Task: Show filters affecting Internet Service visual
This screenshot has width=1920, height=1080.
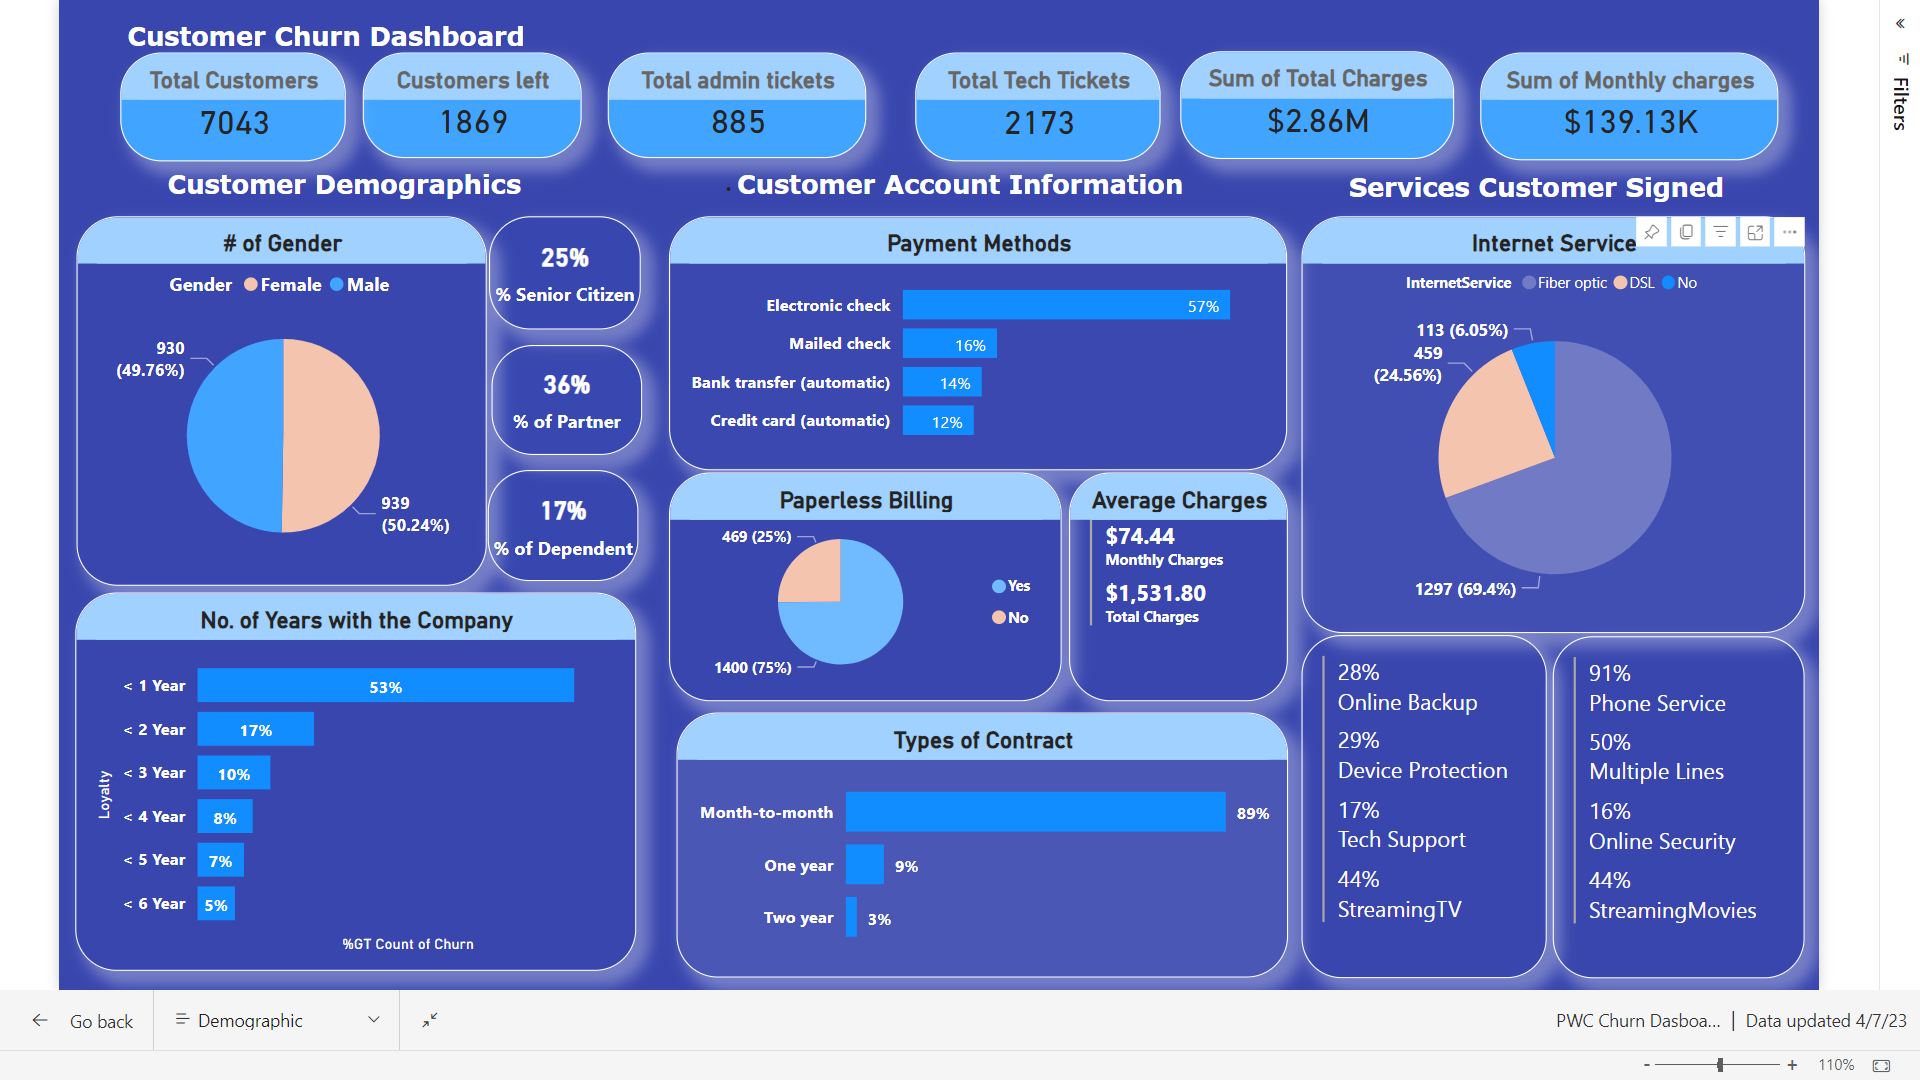Action: point(1720,232)
